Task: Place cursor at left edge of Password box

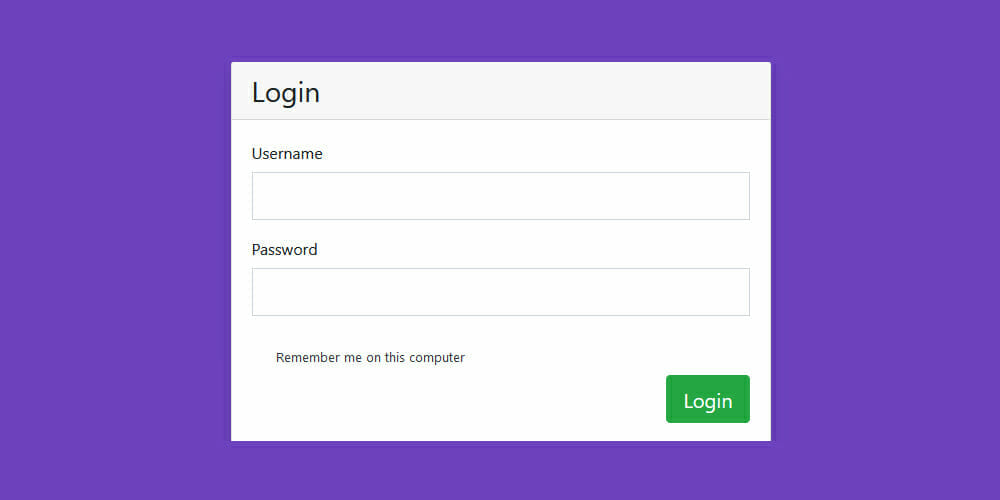Action: (260, 292)
